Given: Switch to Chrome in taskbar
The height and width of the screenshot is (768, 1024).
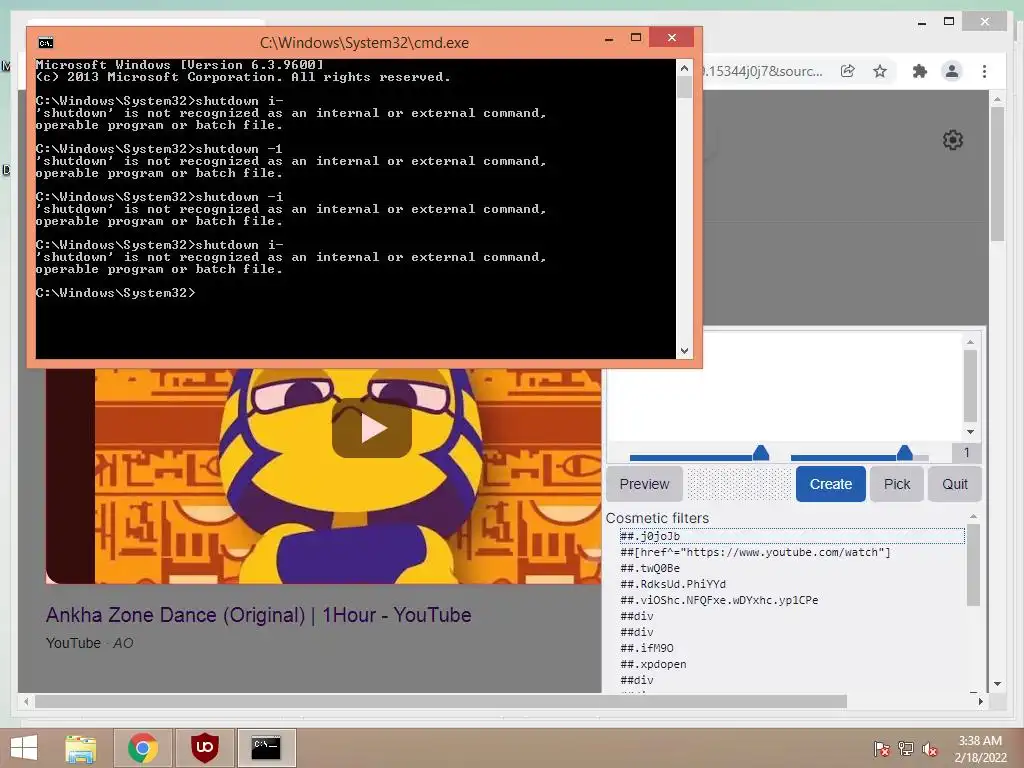Looking at the screenshot, I should [142, 748].
